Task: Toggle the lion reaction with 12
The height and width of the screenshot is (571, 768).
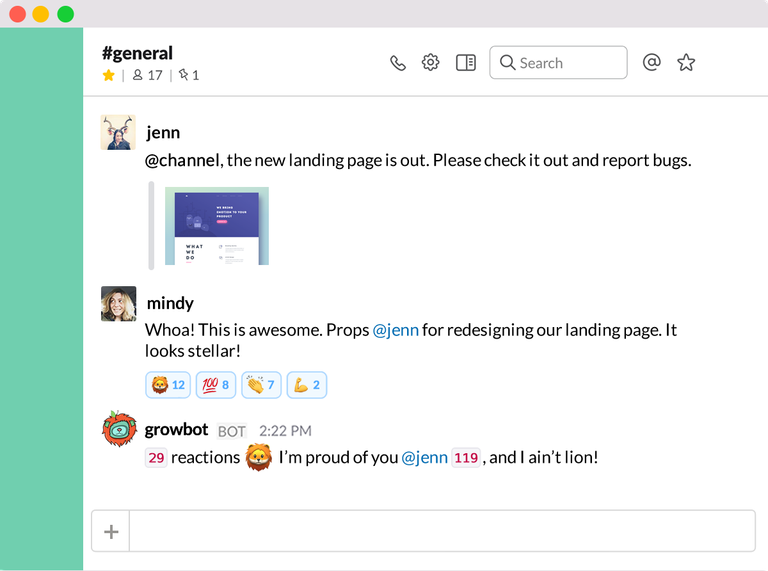Action: pos(168,385)
